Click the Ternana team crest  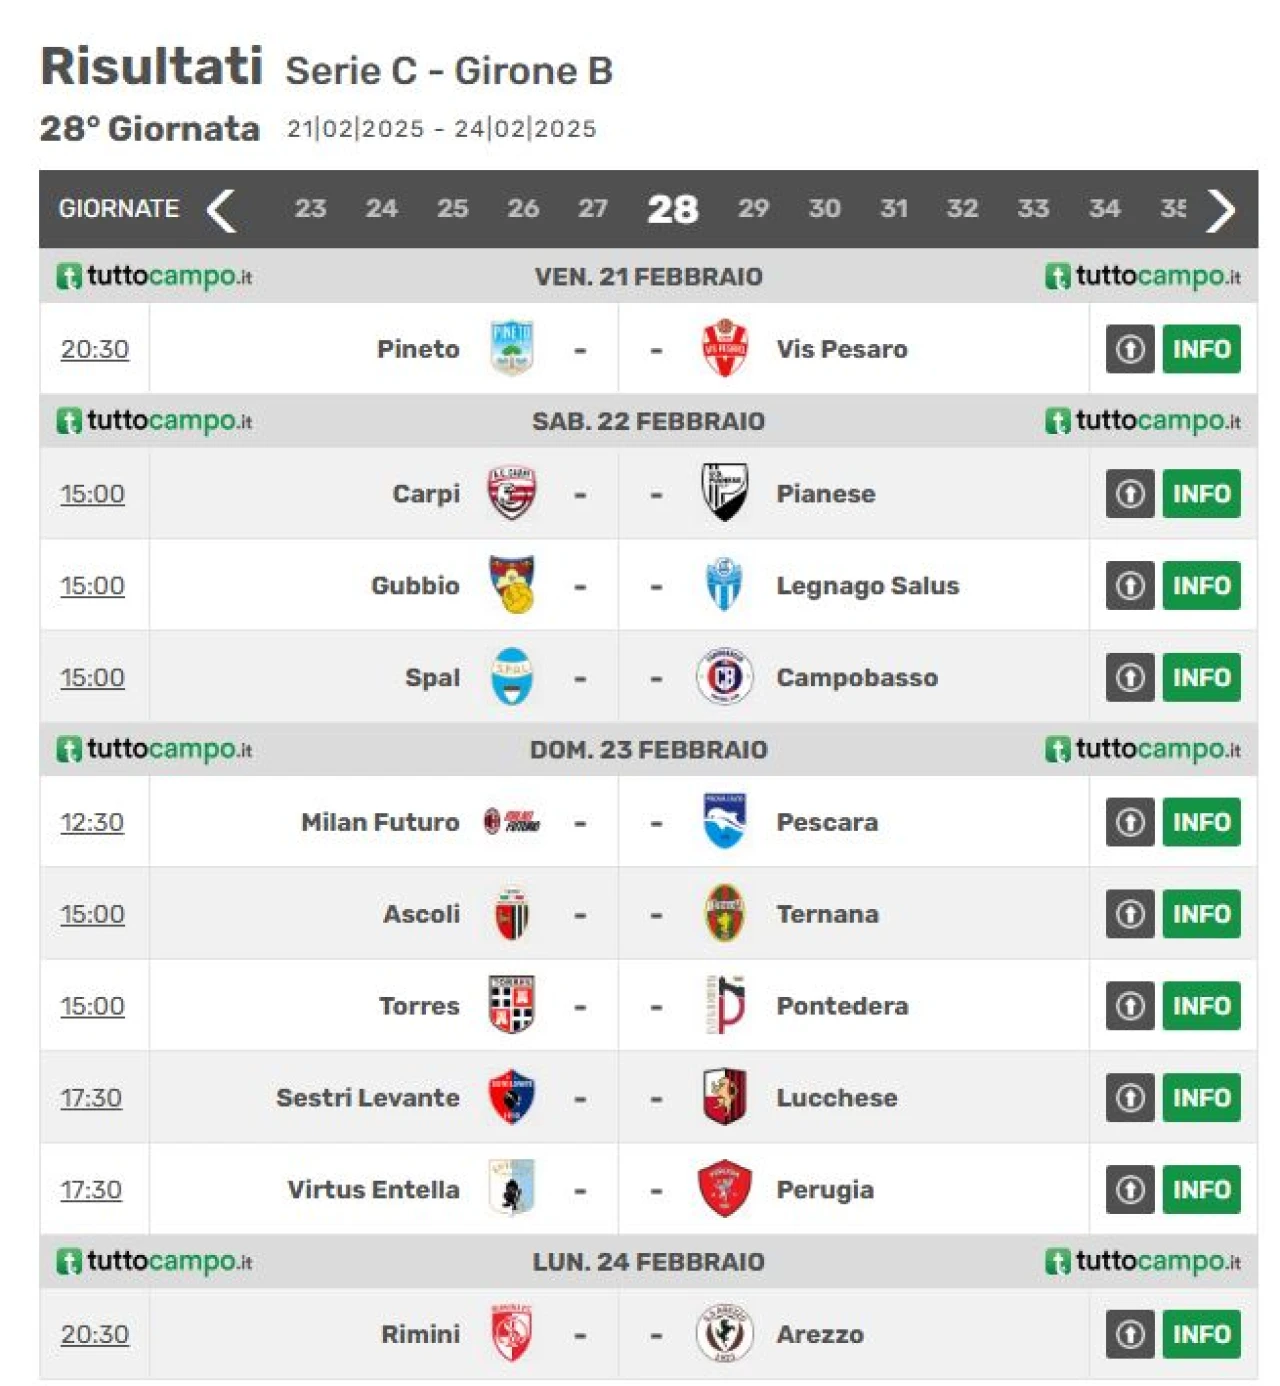point(725,914)
